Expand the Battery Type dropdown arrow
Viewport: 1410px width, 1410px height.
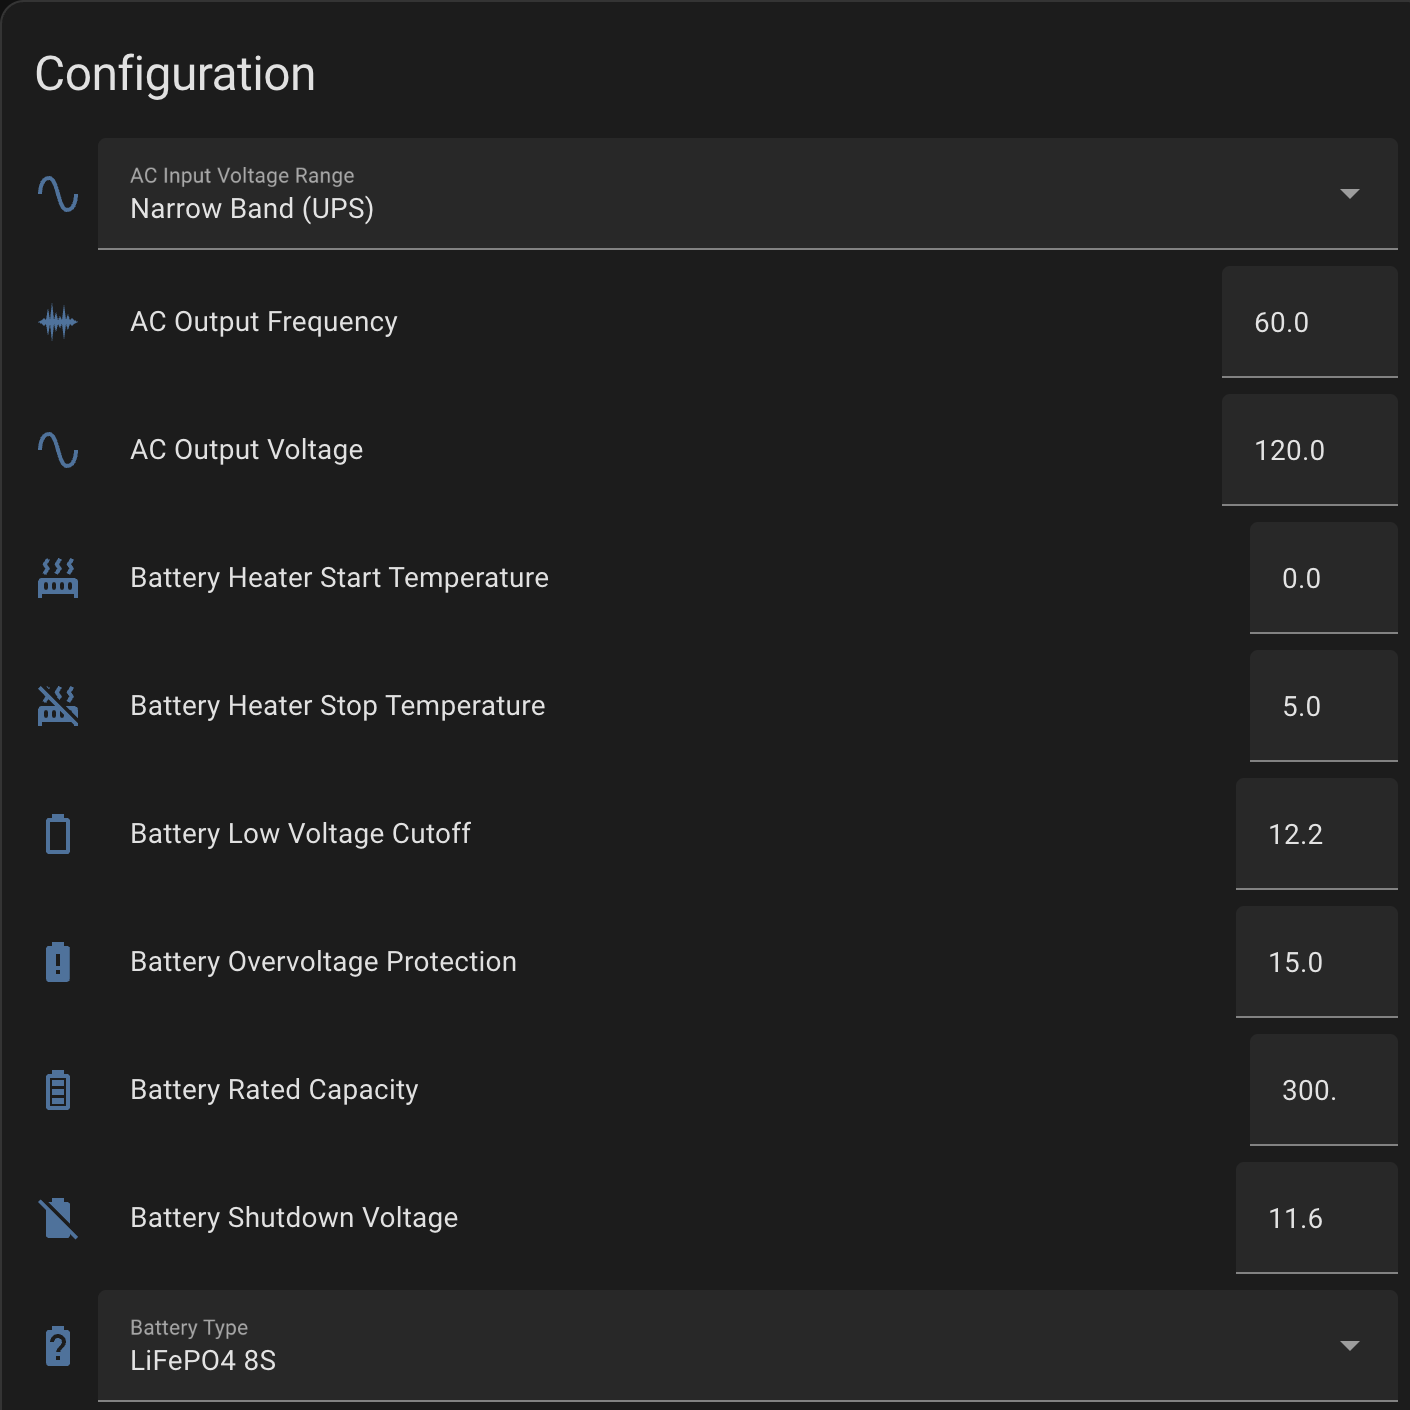click(x=1349, y=1346)
